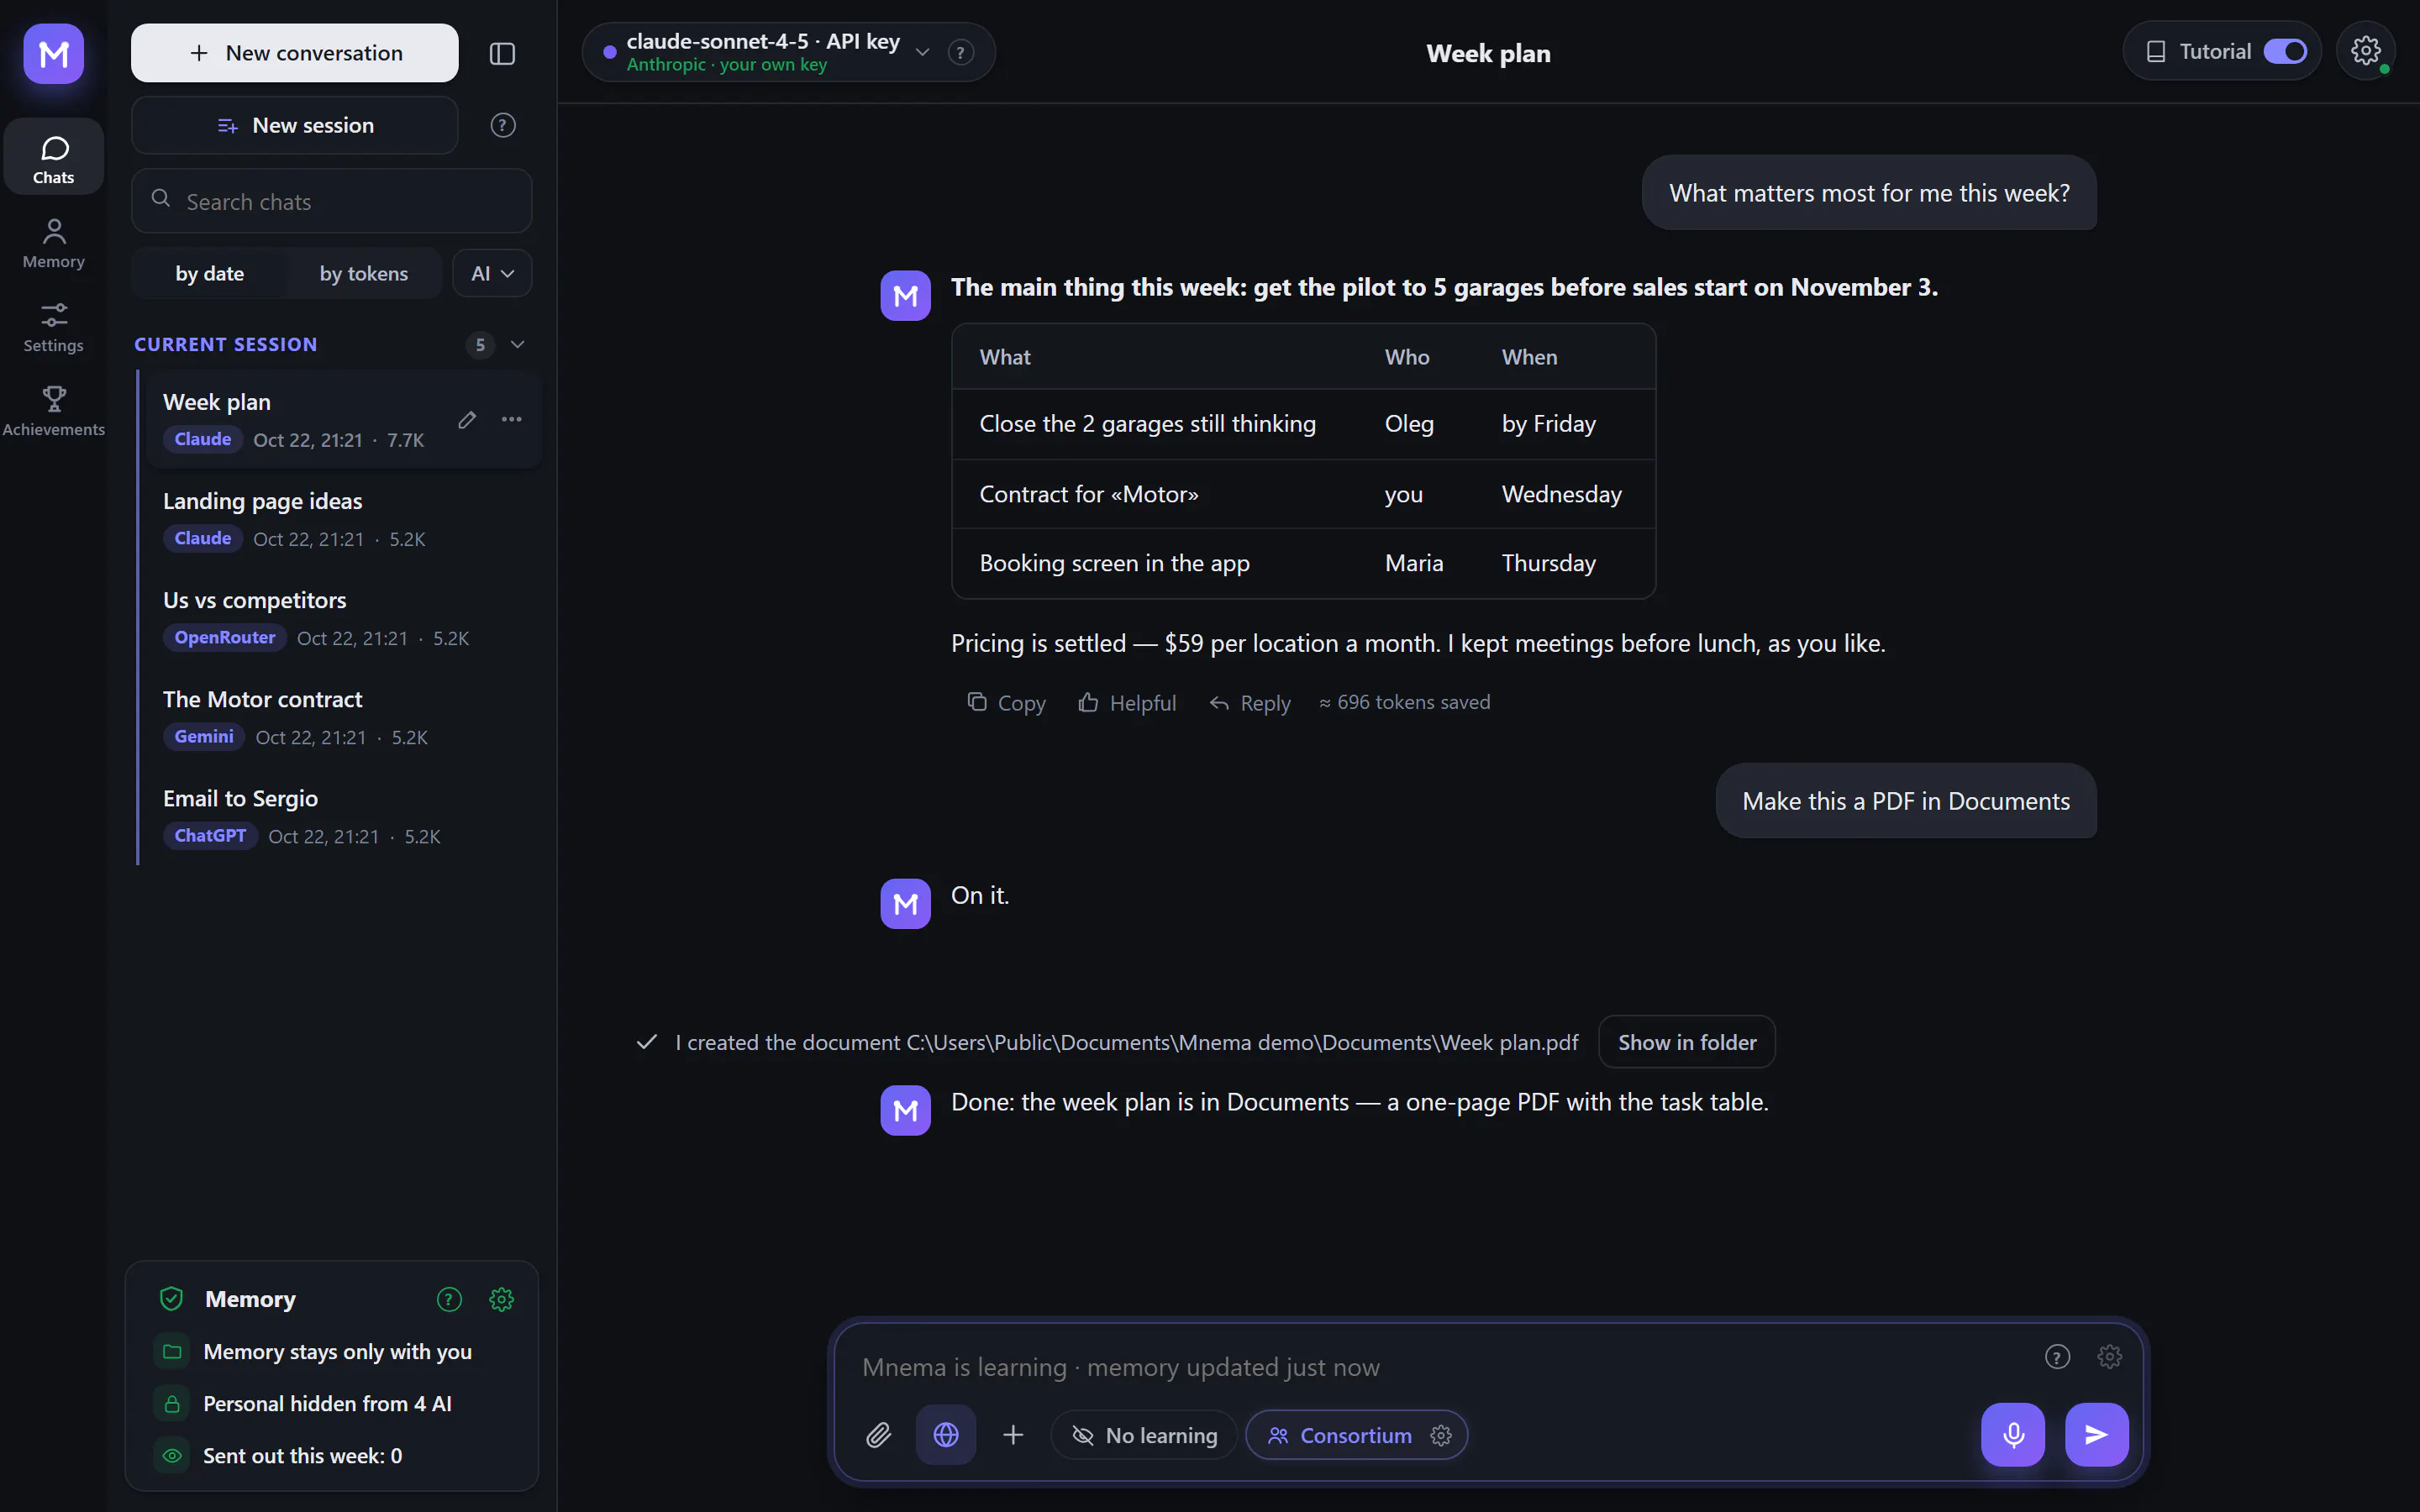Sort chats by tokens
The image size is (2420, 1512).
(363, 273)
